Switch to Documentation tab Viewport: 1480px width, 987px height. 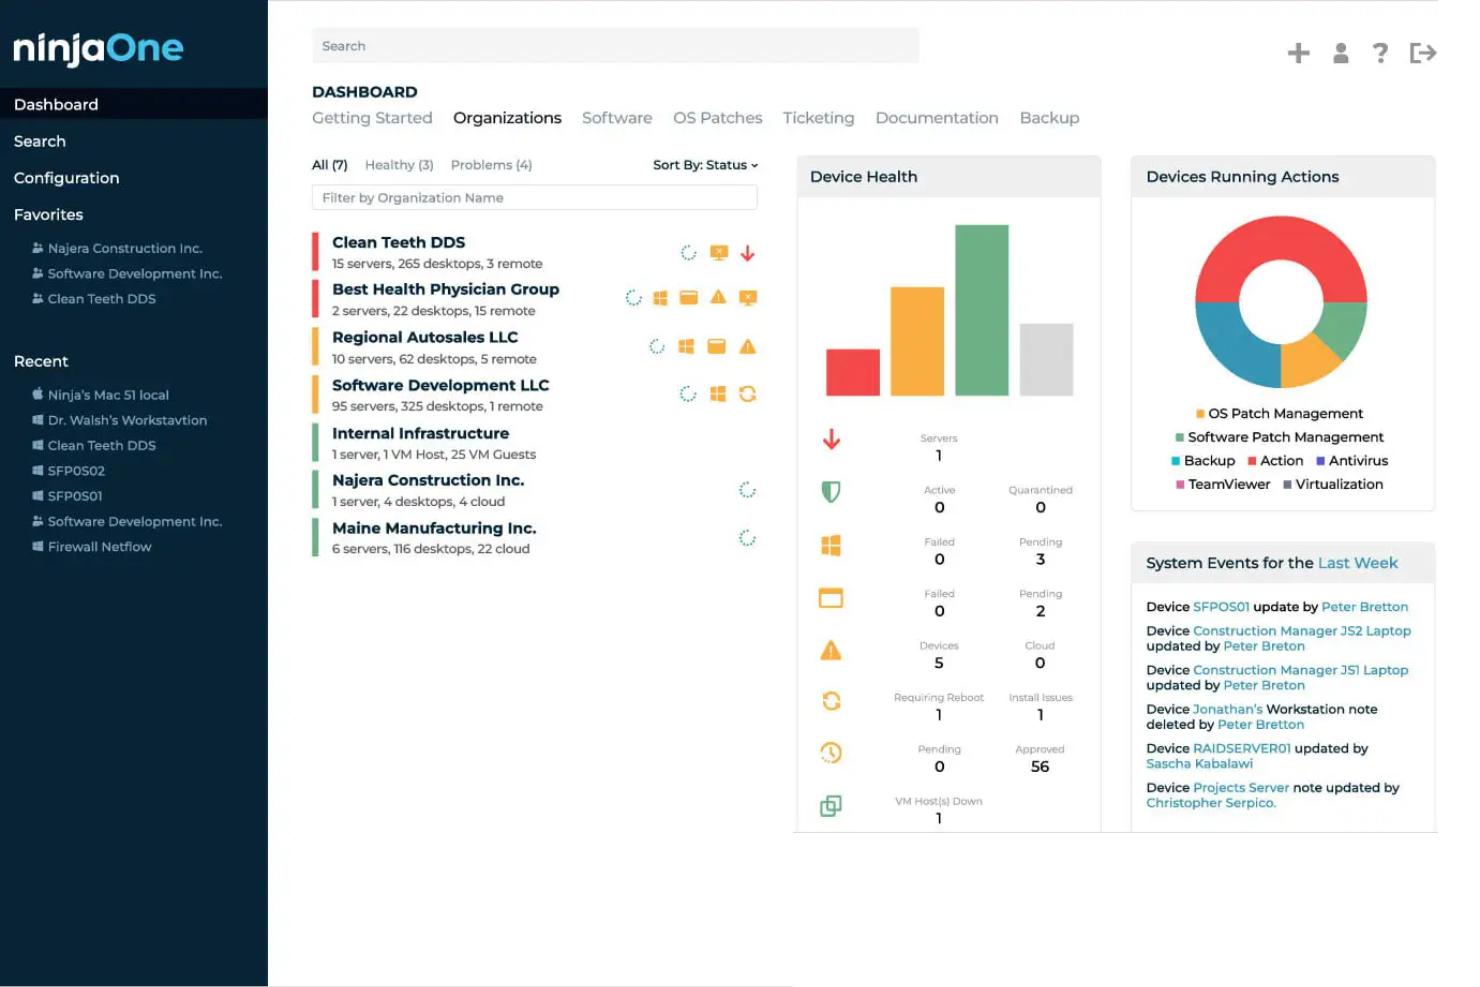[x=937, y=118]
